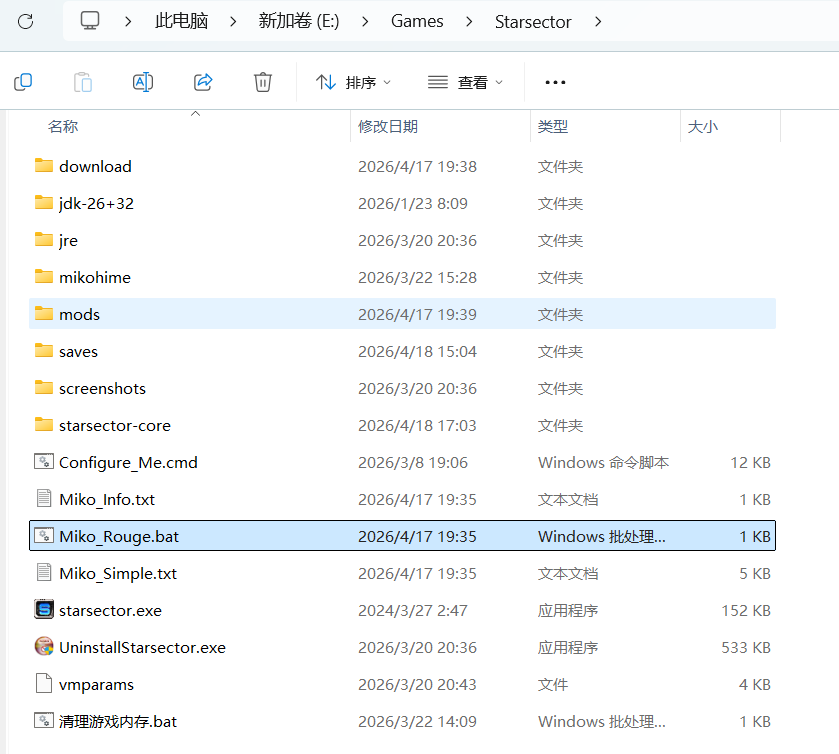Navigate to Games in breadcrumb path
839x754 pixels.
pos(417,21)
